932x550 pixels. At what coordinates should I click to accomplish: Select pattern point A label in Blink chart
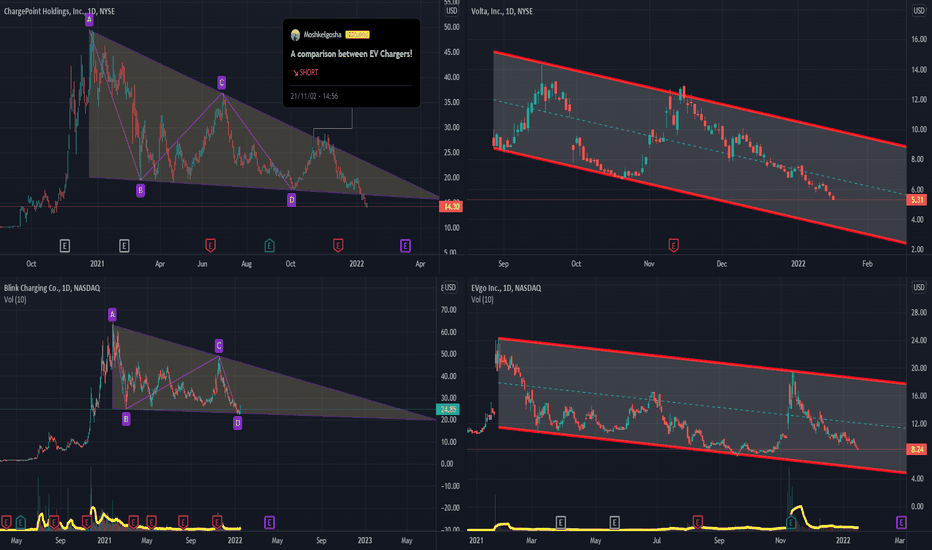(x=112, y=314)
